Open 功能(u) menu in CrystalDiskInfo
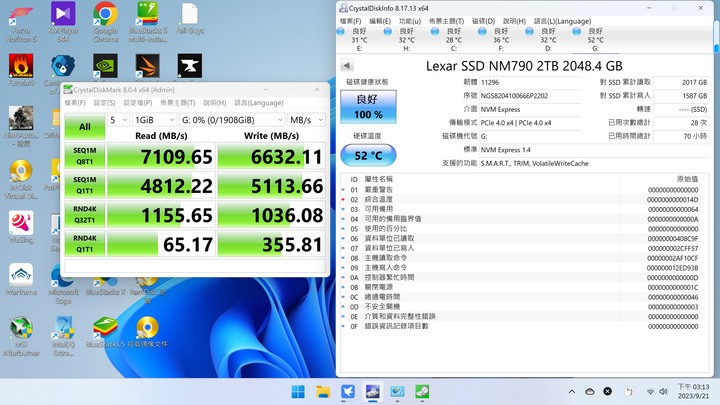Image resolution: width=720 pixels, height=405 pixels. [410, 21]
